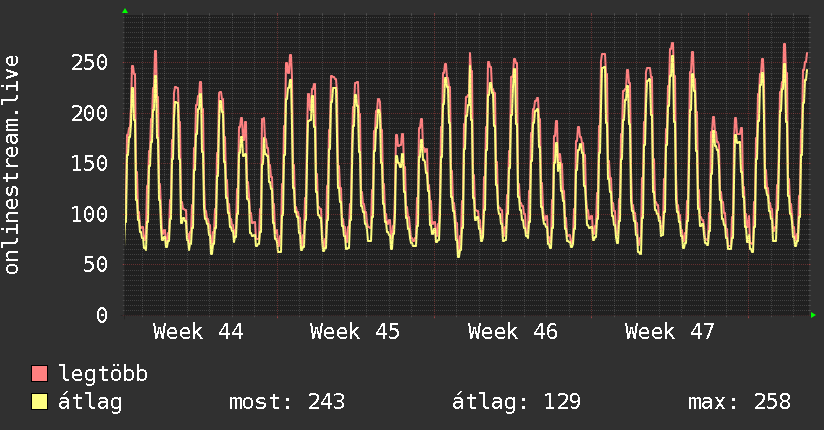Click the pink legtöbb legend swatch
824x430 pixels.
(x=39, y=373)
